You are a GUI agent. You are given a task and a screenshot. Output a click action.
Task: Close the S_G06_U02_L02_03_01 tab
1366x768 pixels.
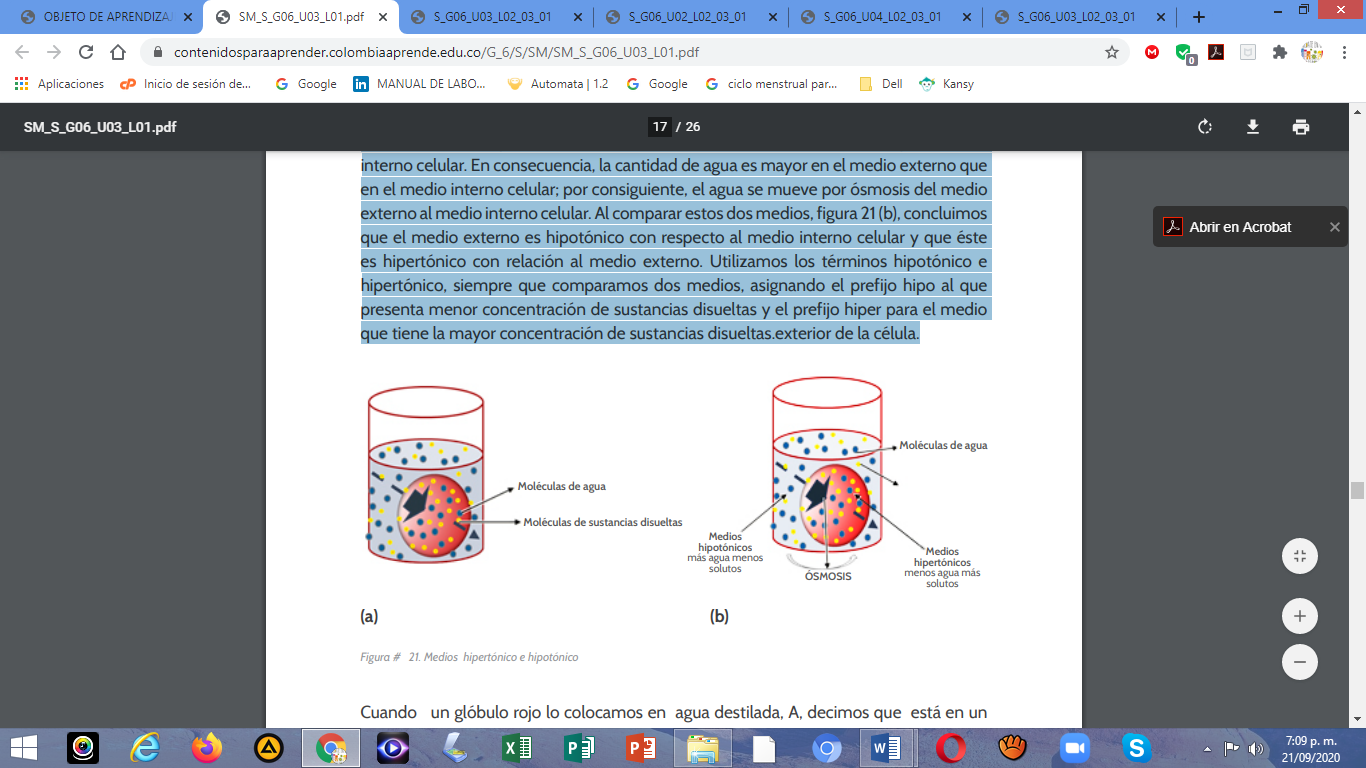(772, 17)
